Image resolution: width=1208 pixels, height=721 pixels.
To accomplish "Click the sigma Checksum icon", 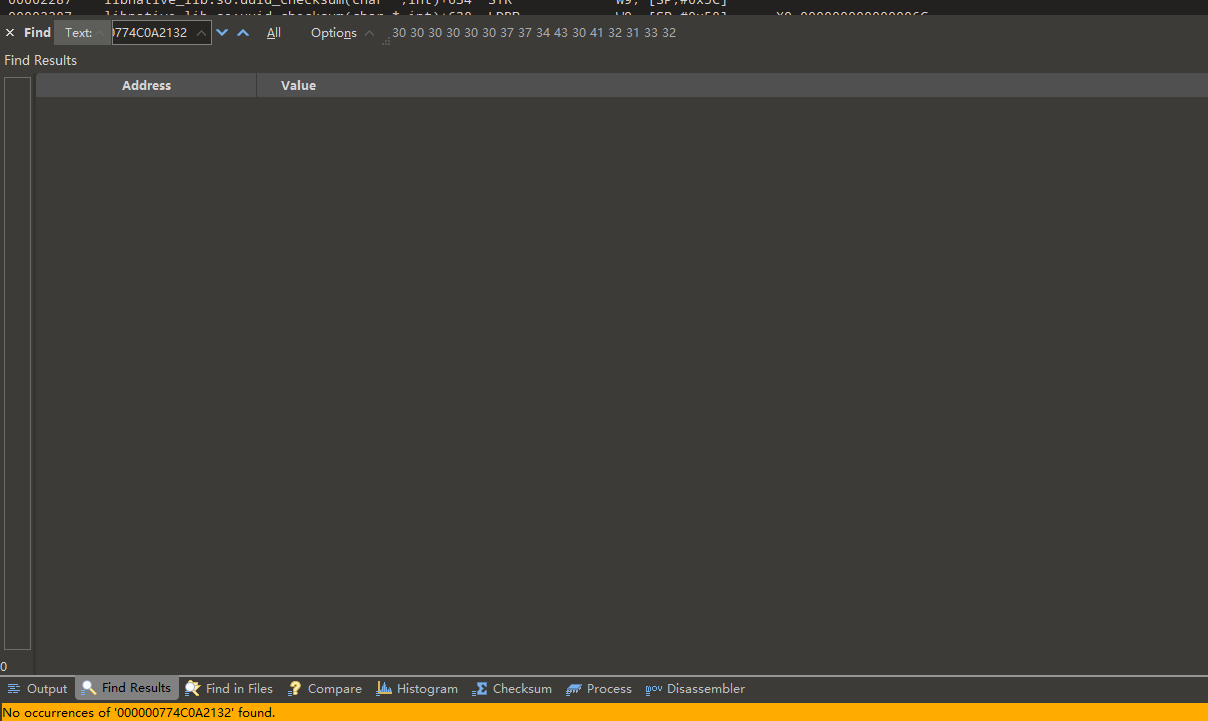I will [x=480, y=689].
